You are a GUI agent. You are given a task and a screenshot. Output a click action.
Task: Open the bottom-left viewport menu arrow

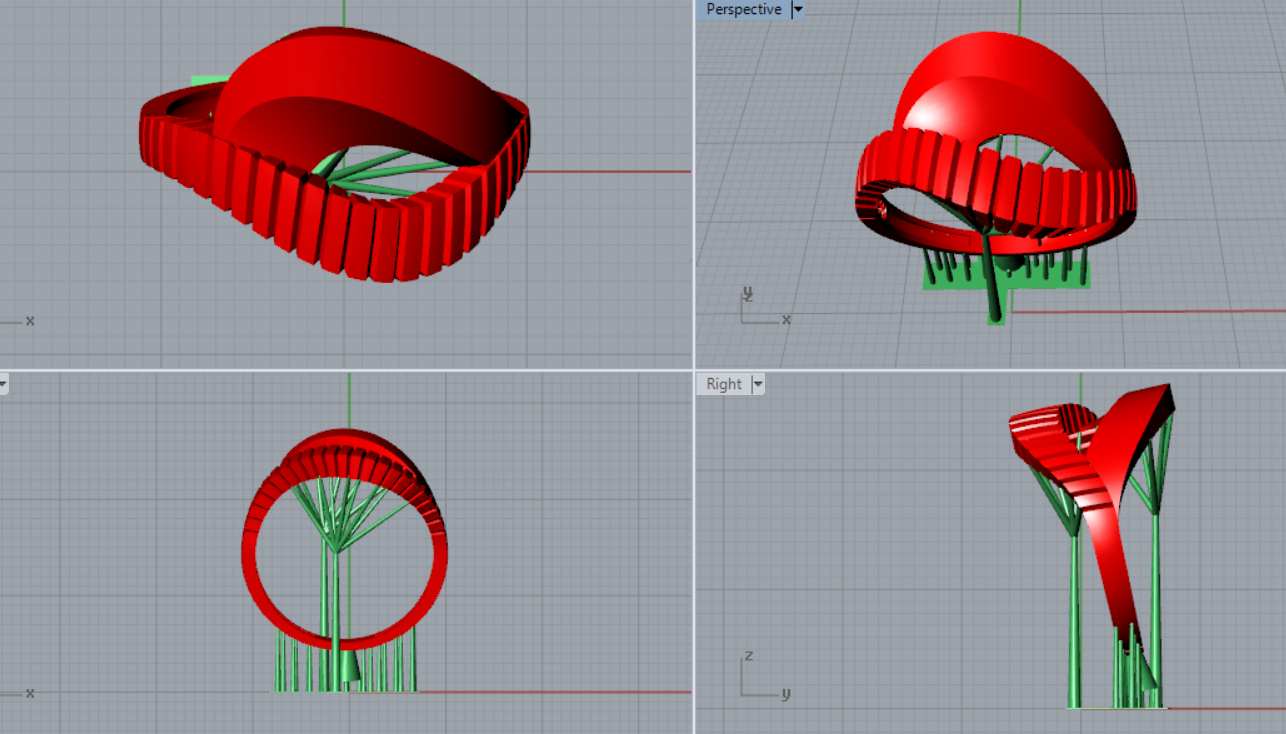(x=3, y=384)
